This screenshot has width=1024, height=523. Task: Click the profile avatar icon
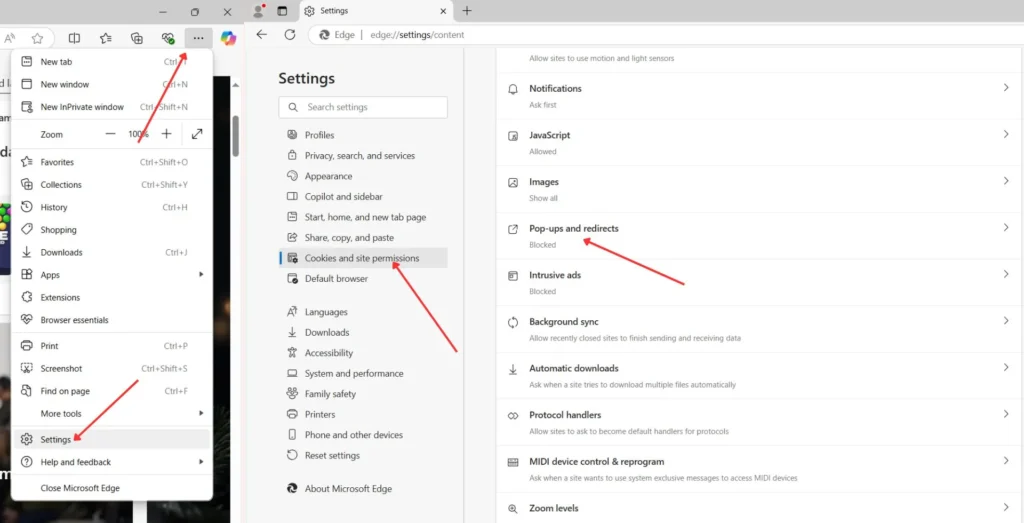point(259,11)
